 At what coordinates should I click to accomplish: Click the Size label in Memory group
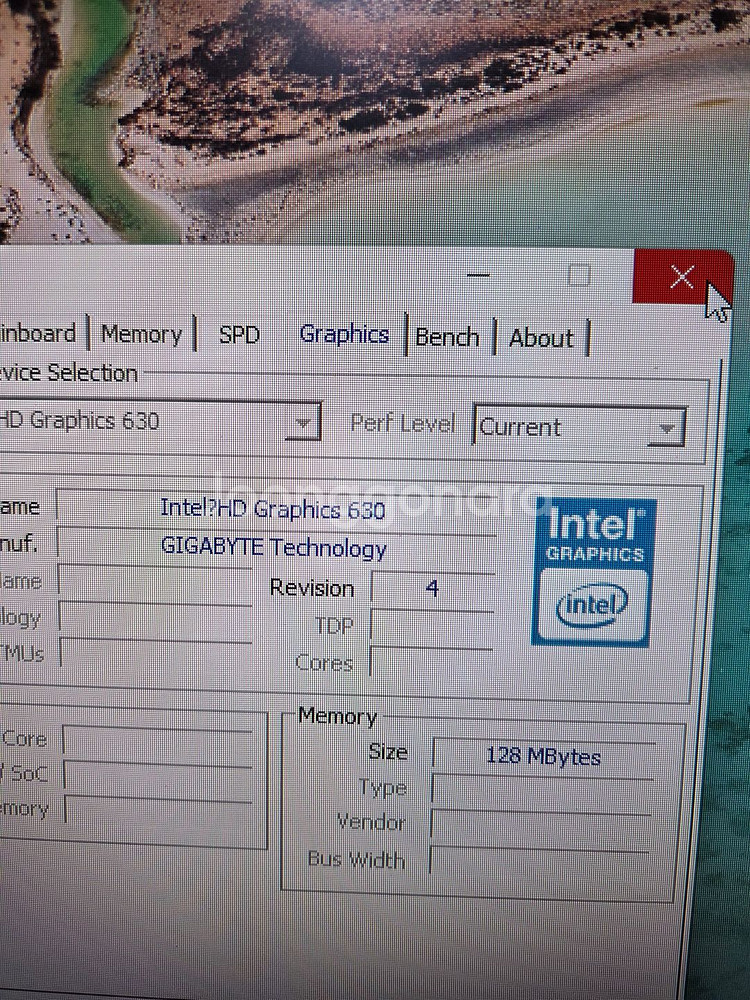pyautogui.click(x=388, y=751)
